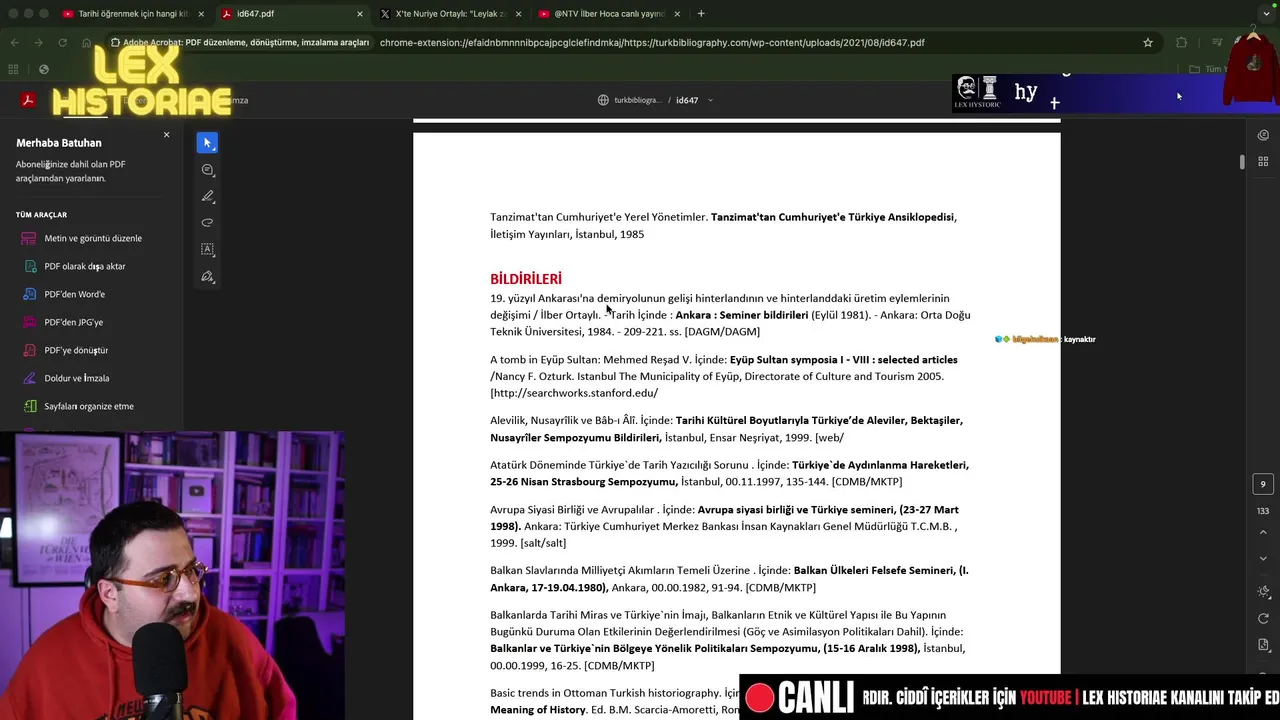Select the arrow selection tool
1280x720 pixels.
tap(207, 143)
